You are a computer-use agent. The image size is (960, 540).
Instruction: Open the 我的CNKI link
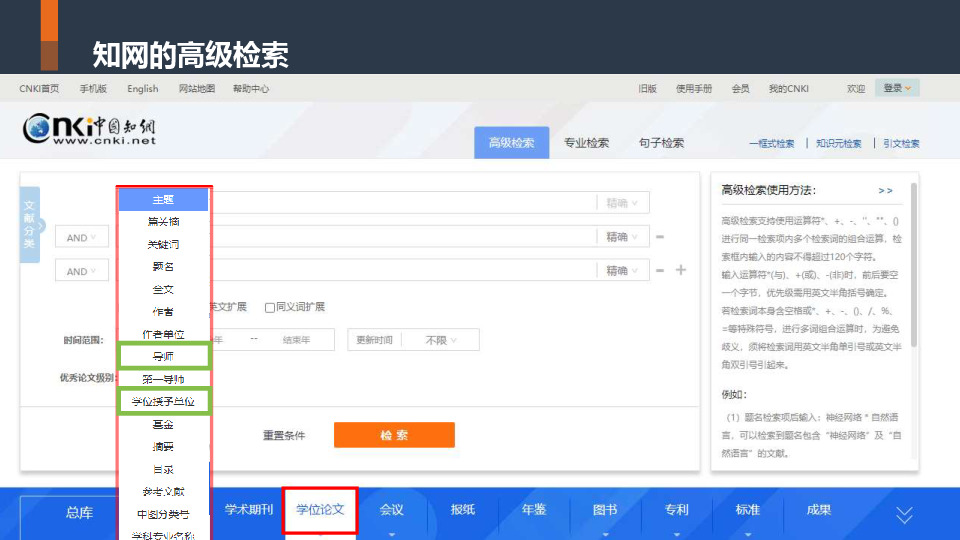pyautogui.click(x=789, y=89)
